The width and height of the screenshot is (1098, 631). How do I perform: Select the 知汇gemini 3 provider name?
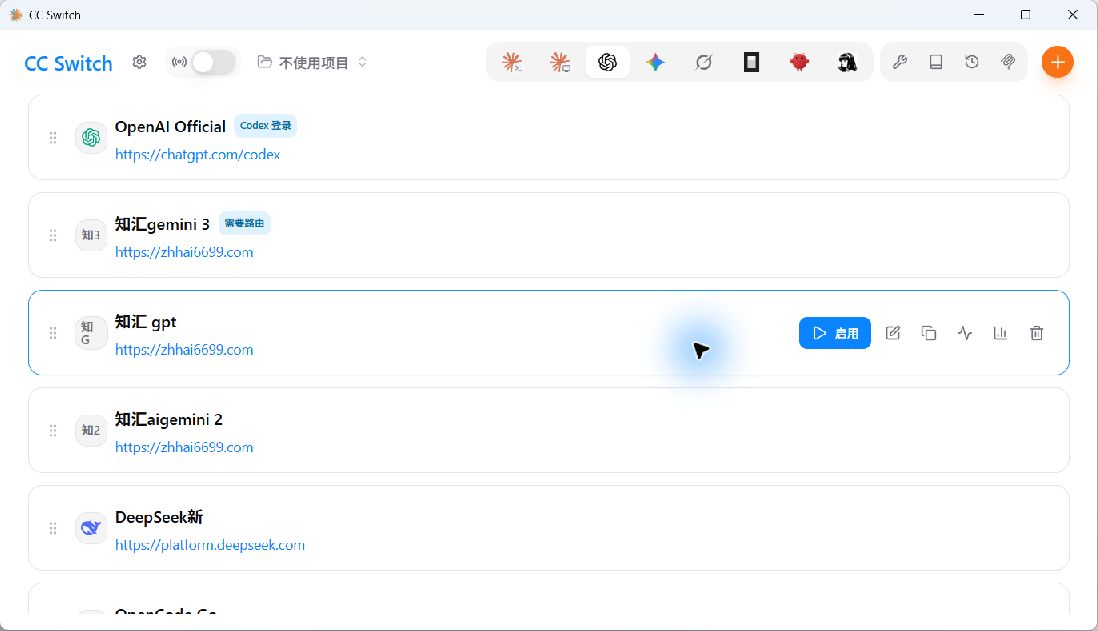click(x=162, y=224)
